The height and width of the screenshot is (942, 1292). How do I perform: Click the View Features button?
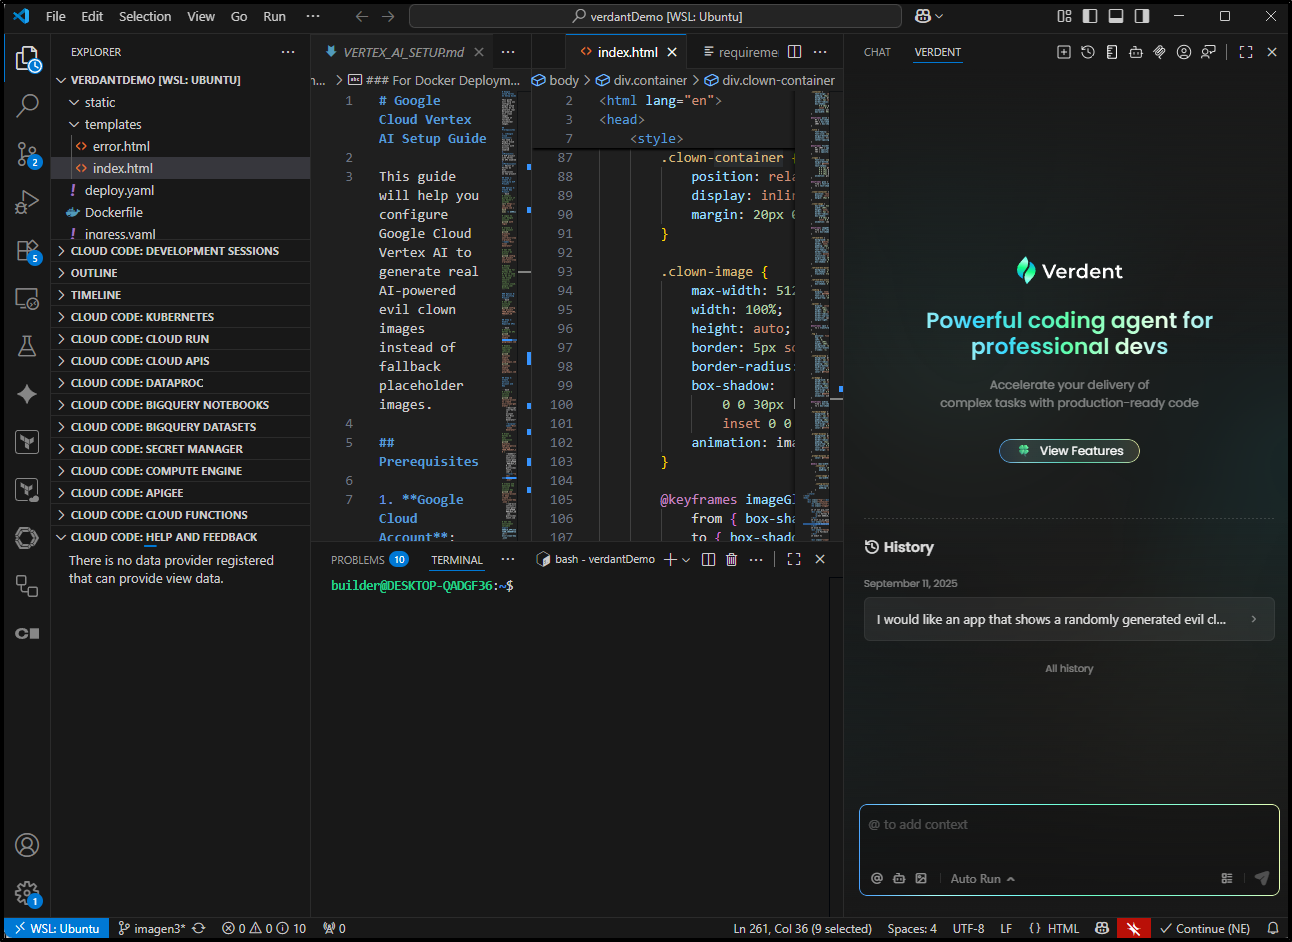[1069, 451]
